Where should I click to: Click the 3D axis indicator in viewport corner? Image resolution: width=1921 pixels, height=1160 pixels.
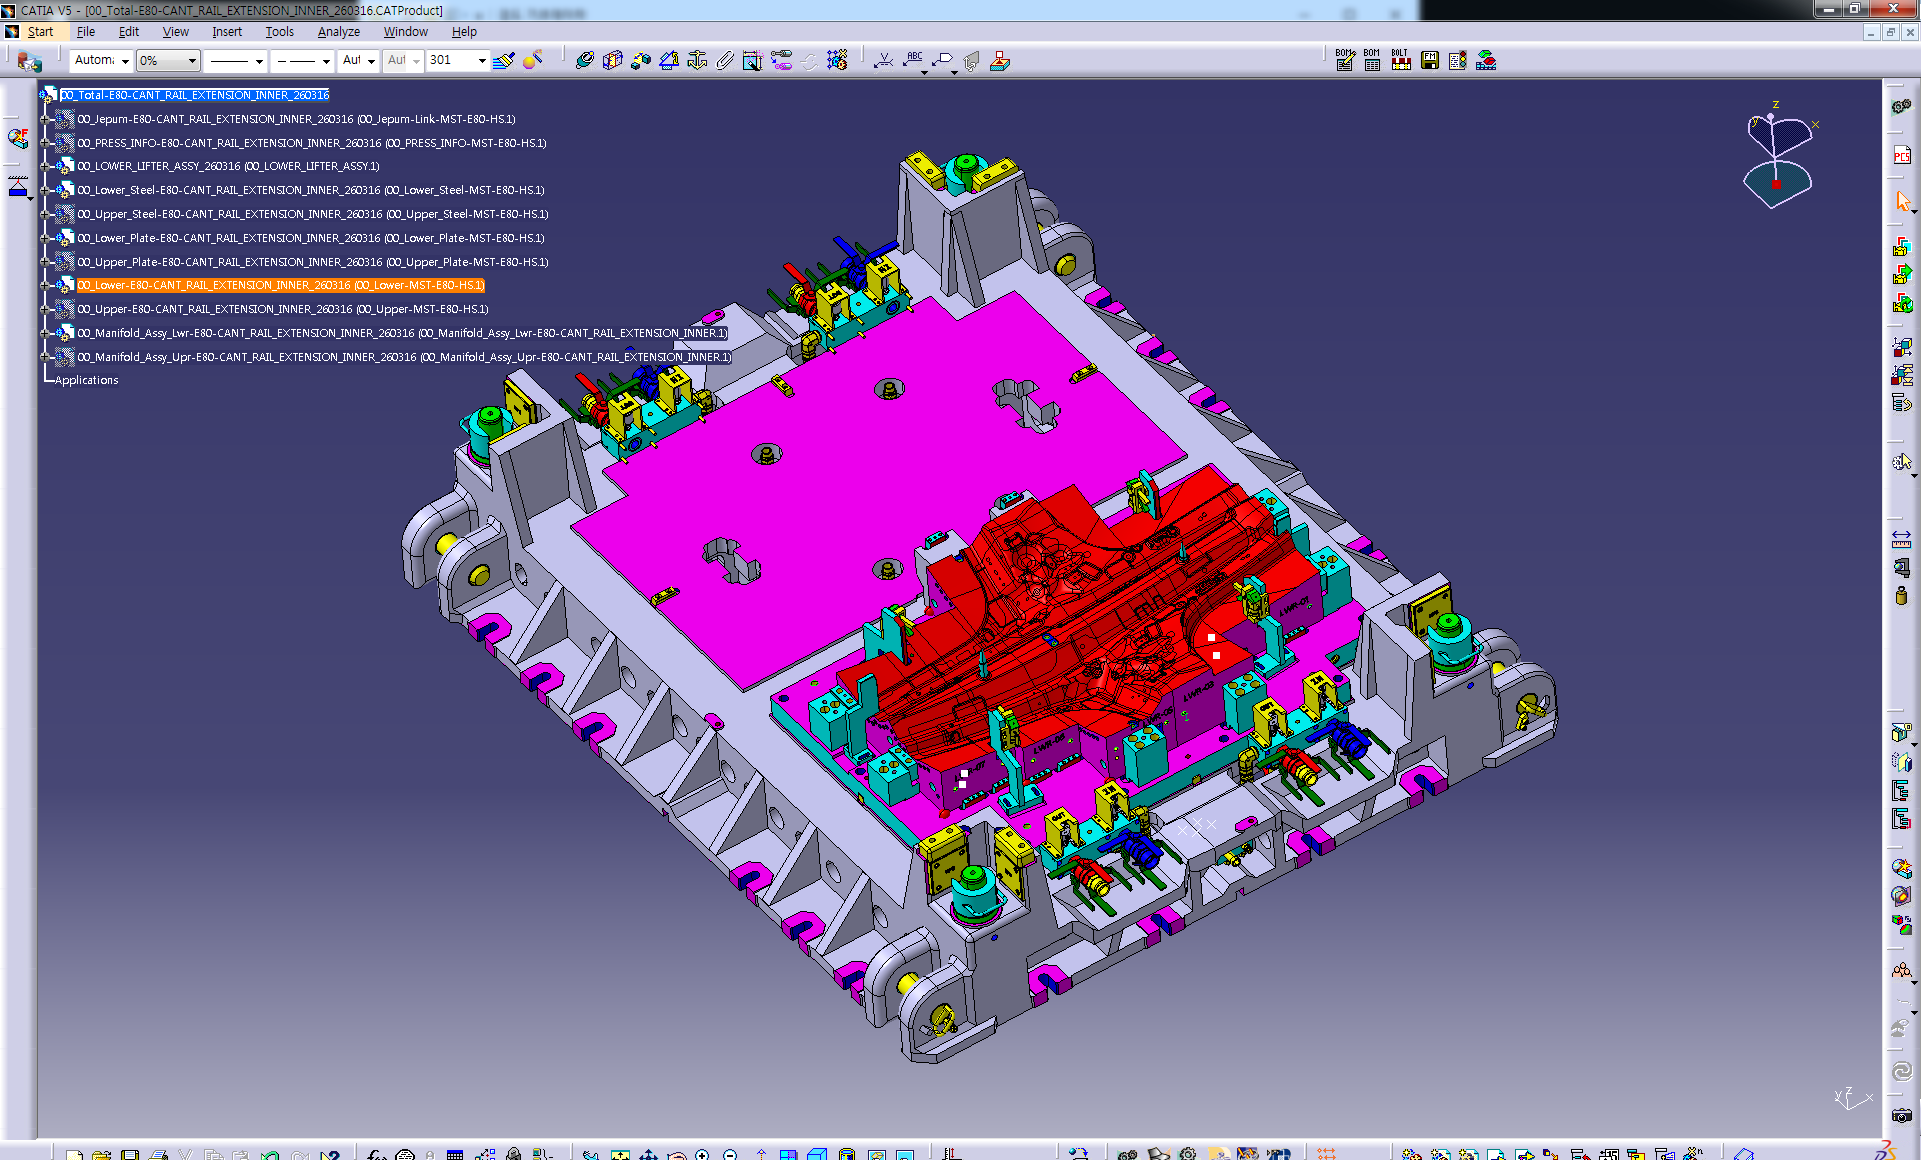pos(1853,1098)
